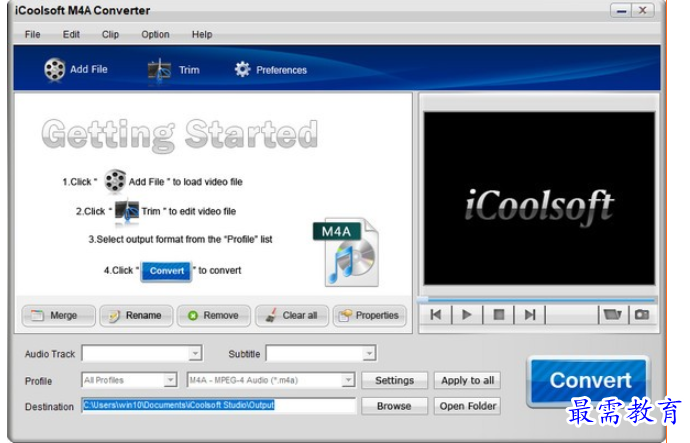Open the snapshot folder icon
The image size is (690, 443).
pyautogui.click(x=613, y=315)
